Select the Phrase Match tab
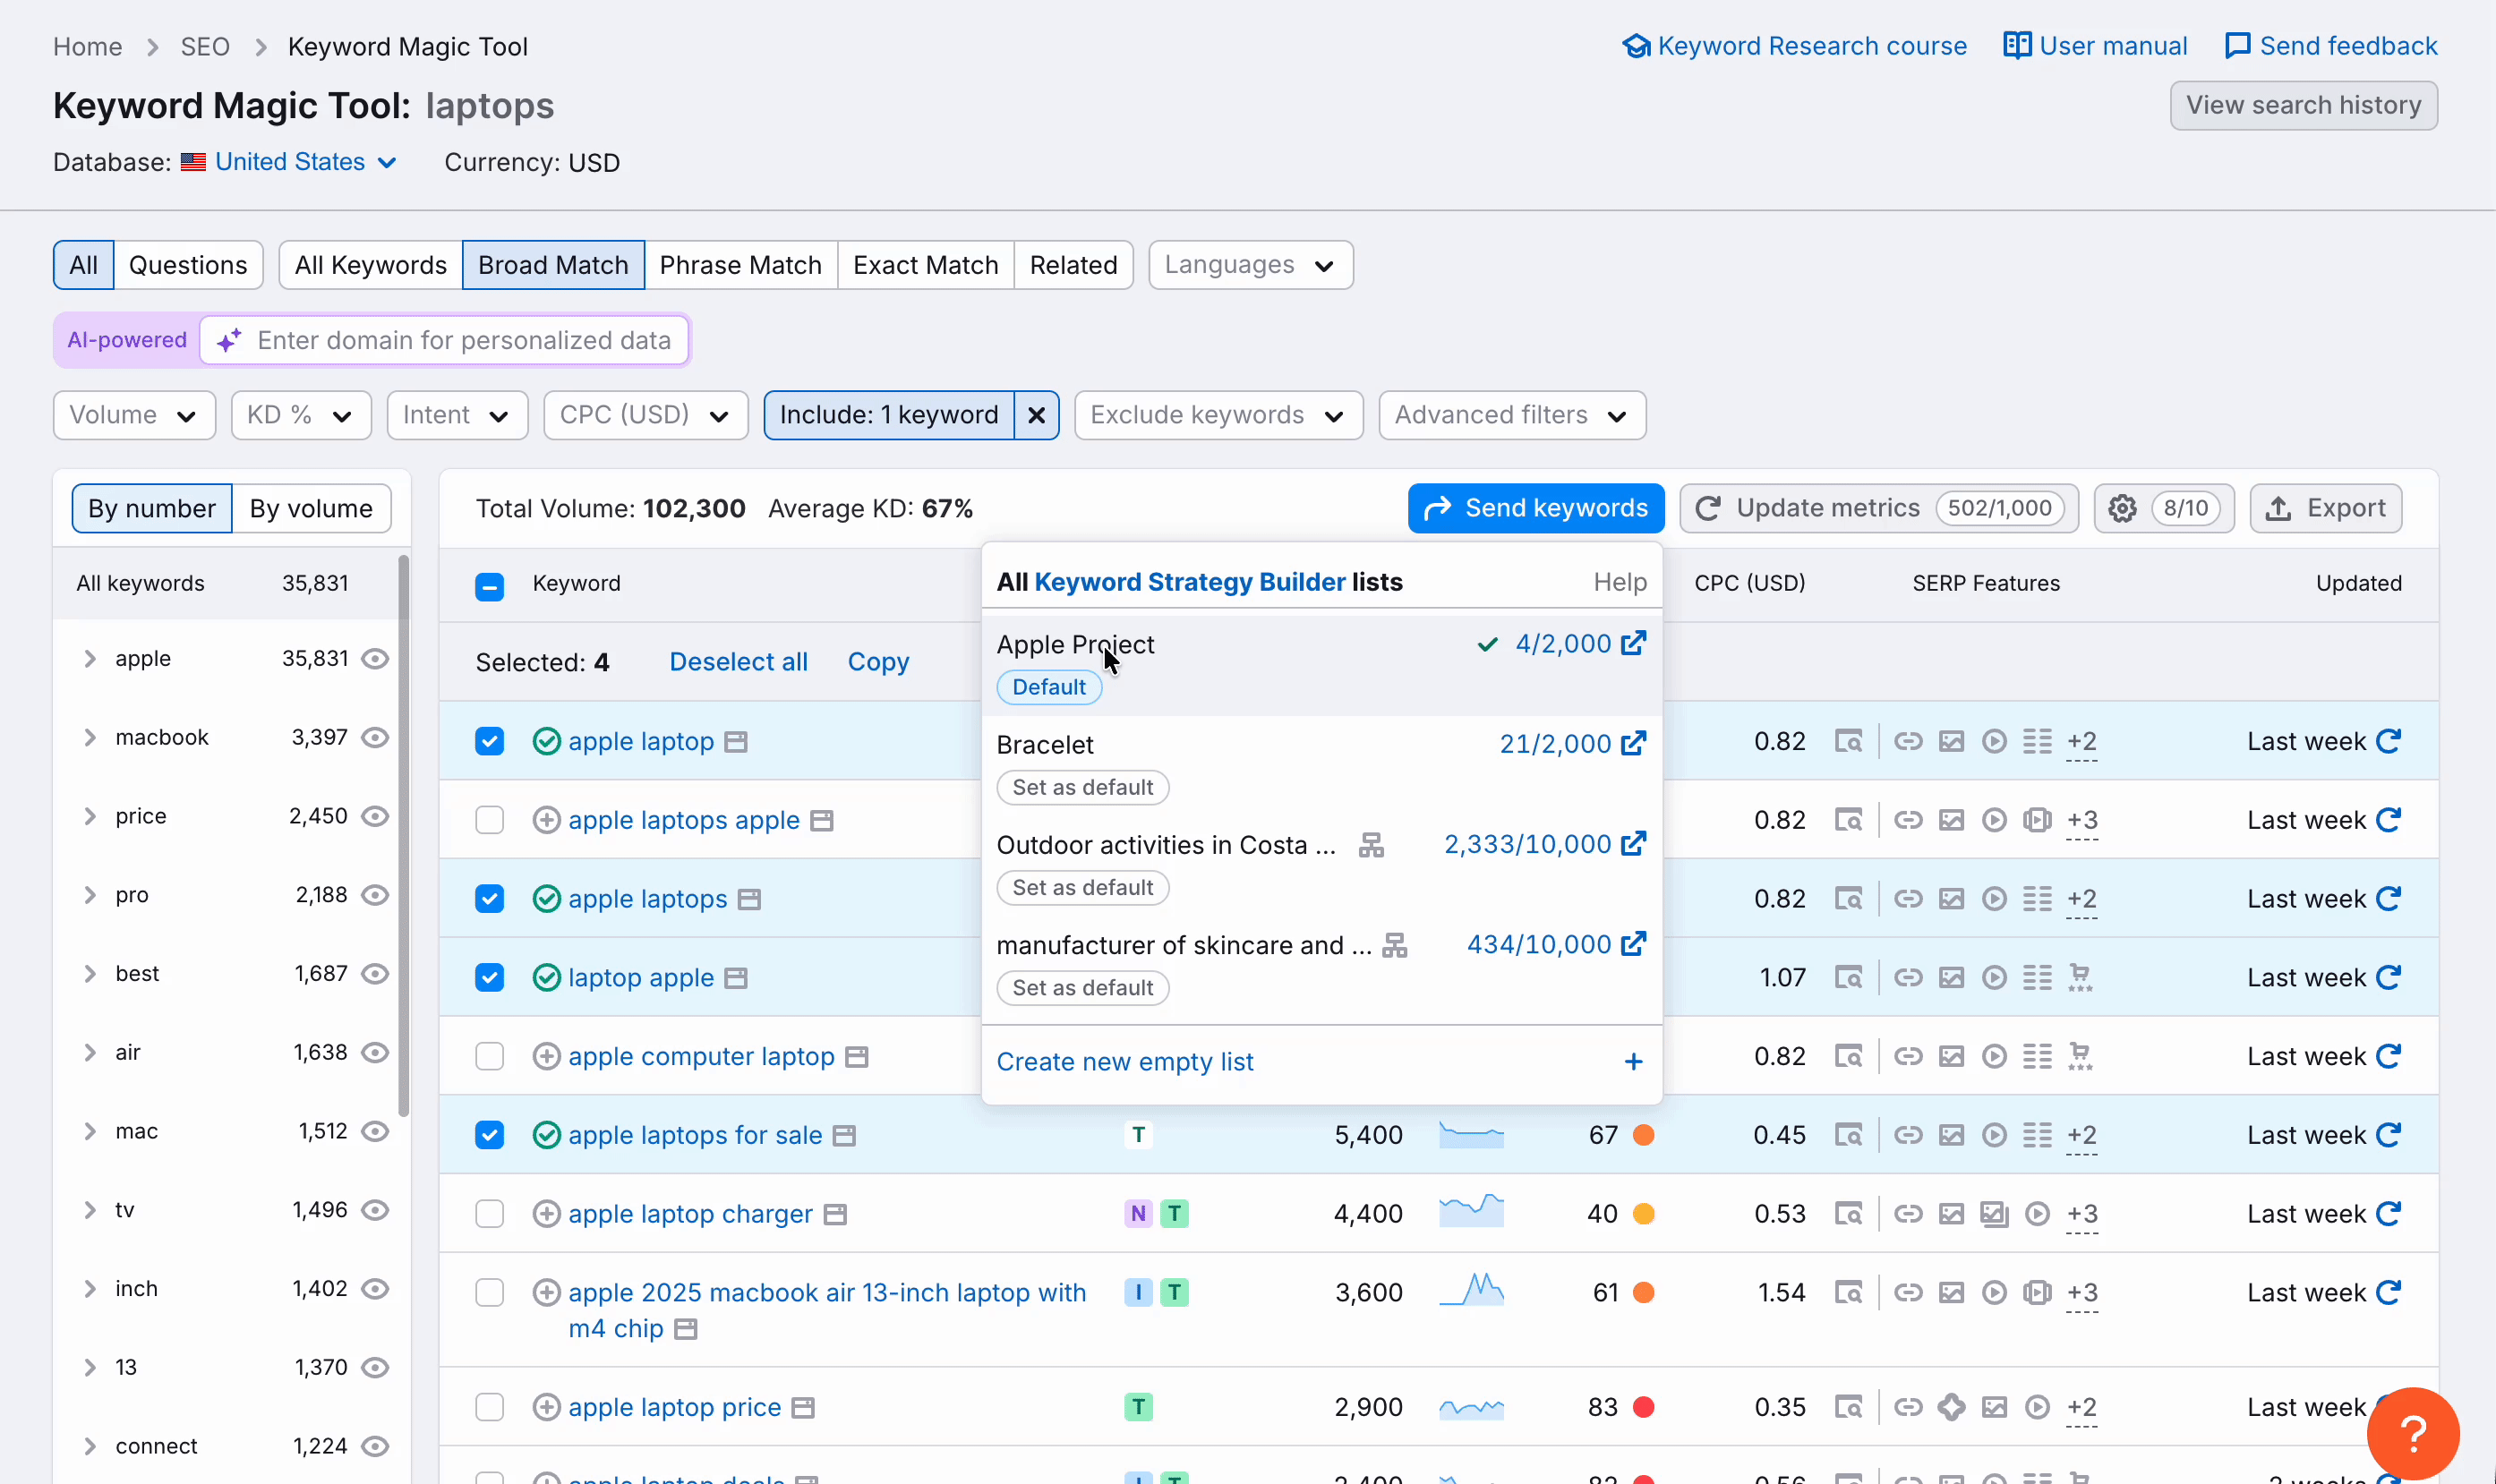The image size is (2496, 1484). tap(740, 265)
